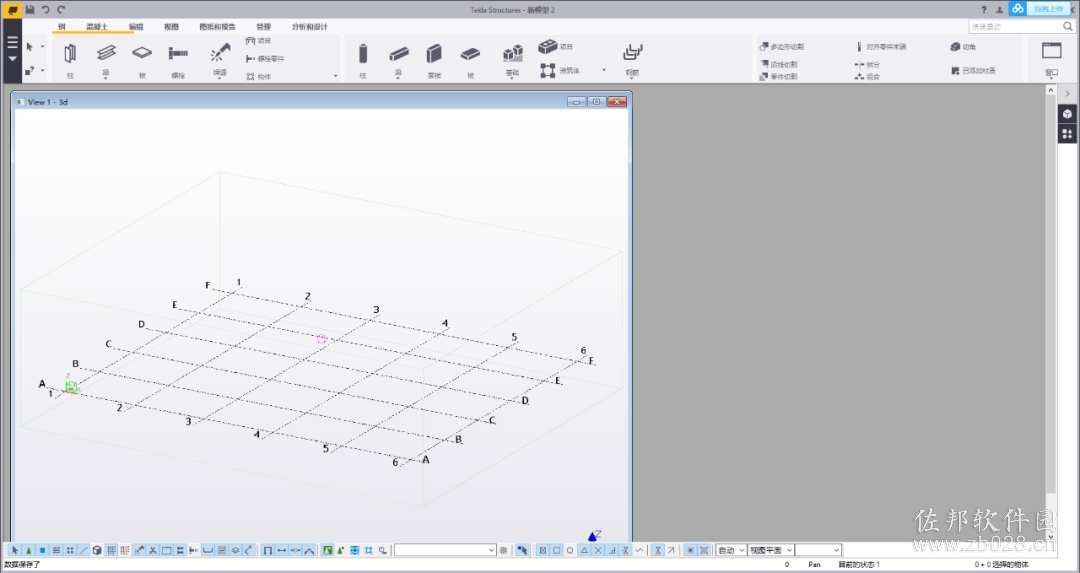Toggle the scissors cut selection switch
This screenshot has height=573, width=1080.
pyautogui.click(x=153, y=550)
